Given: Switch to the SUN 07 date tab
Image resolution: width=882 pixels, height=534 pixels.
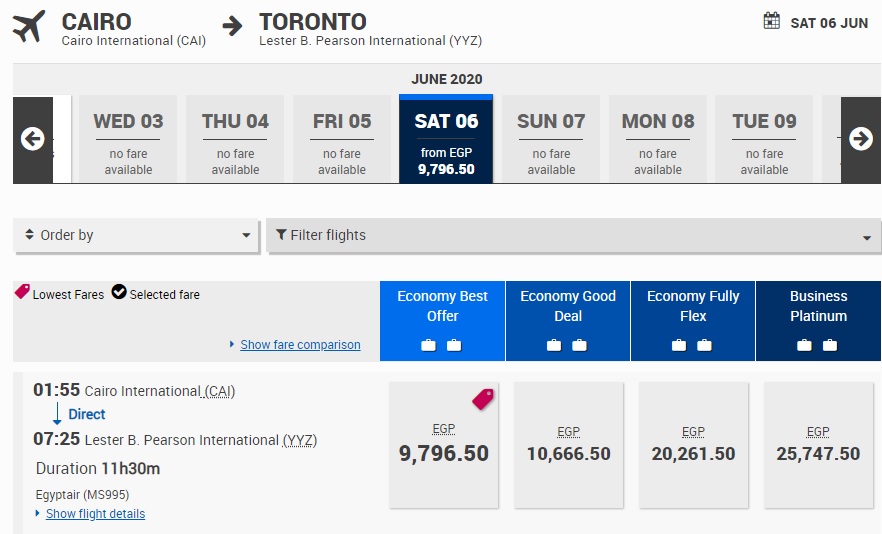Looking at the screenshot, I should point(551,140).
